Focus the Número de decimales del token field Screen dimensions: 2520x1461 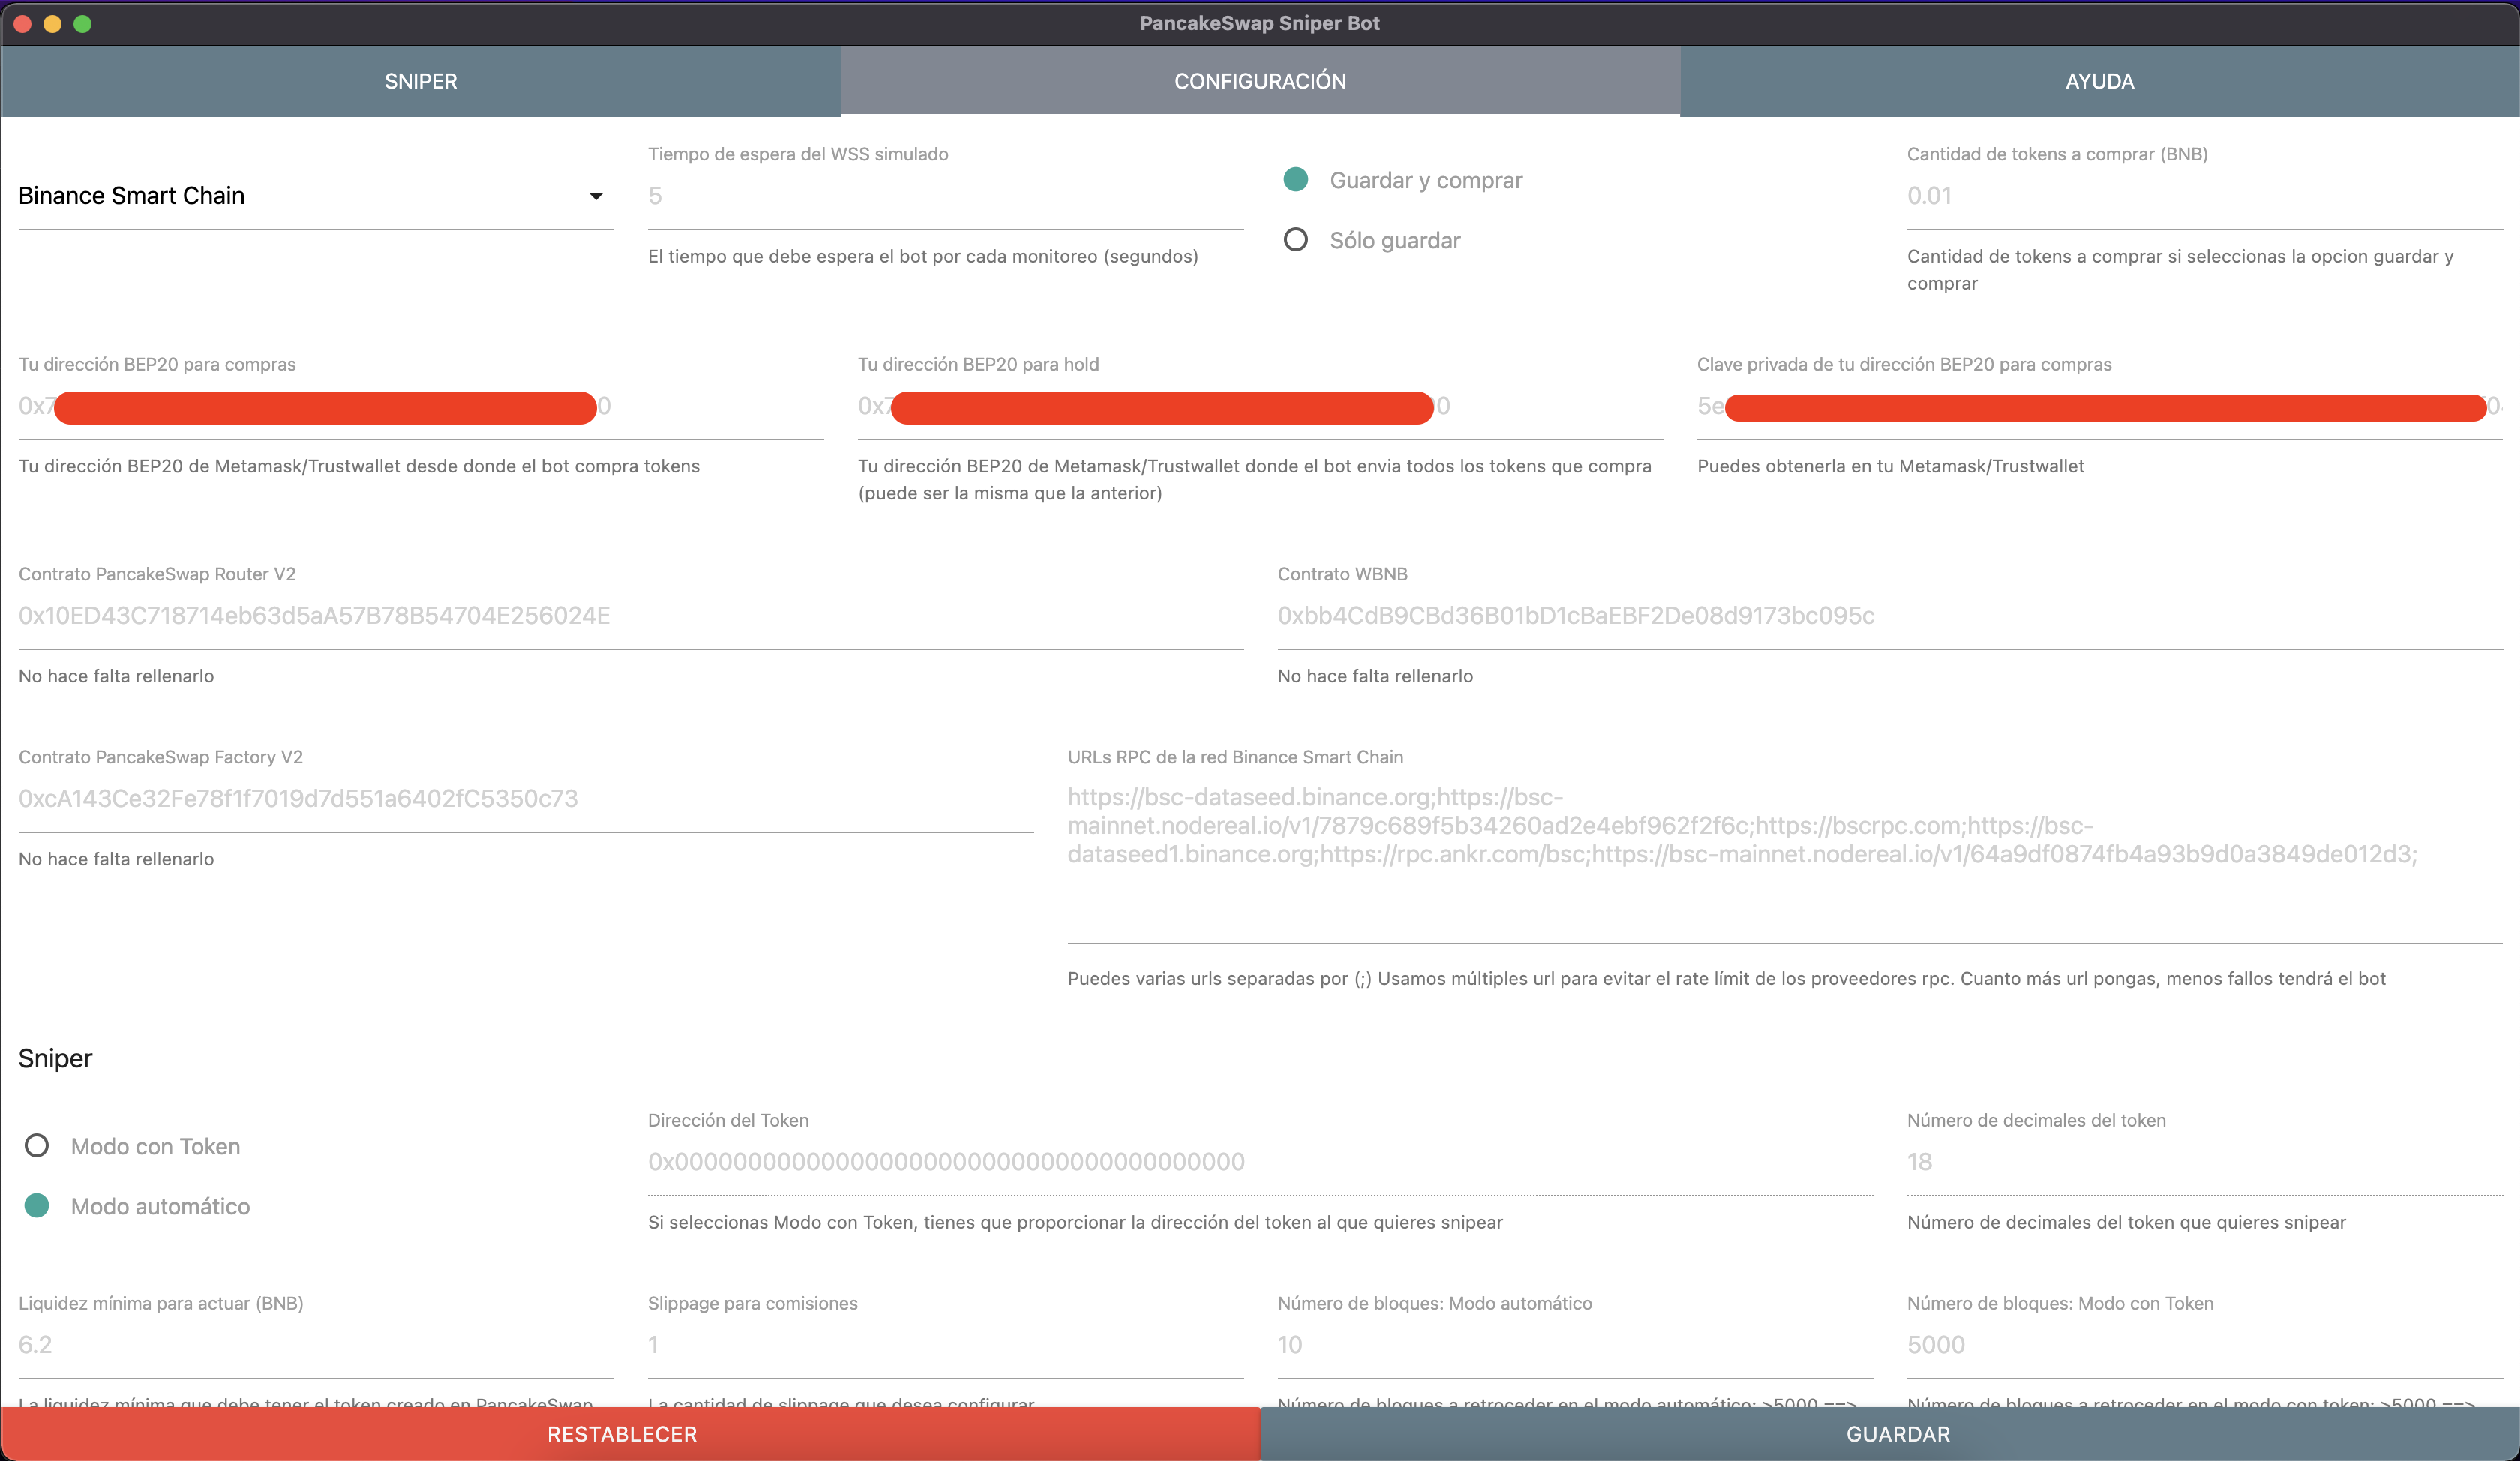point(2205,1162)
